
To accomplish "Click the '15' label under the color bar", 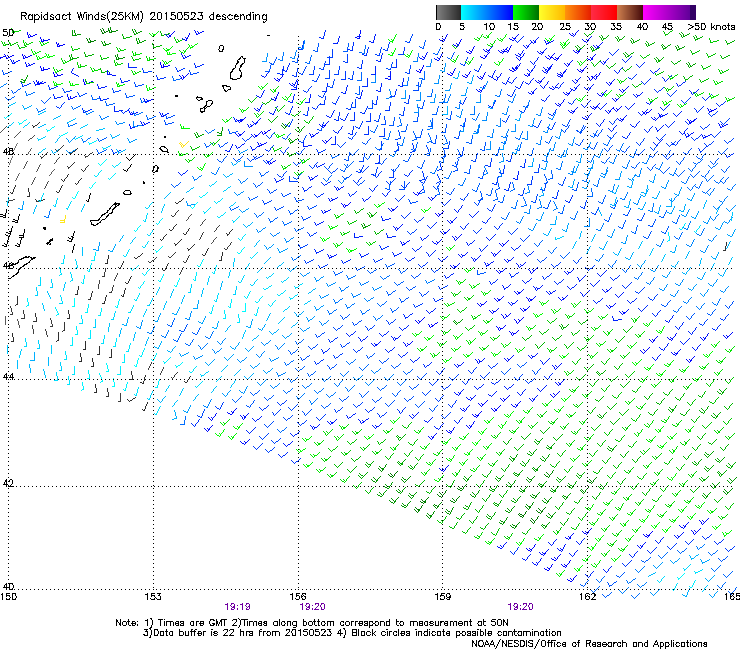I will pos(513,27).
